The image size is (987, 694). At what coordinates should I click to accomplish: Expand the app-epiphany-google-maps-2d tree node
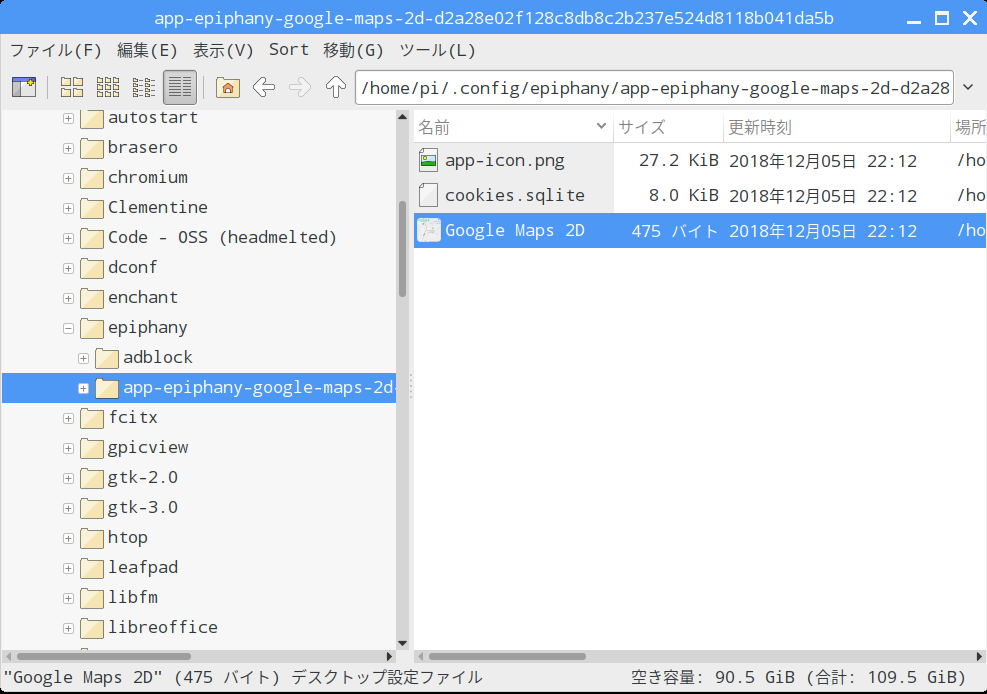click(x=83, y=388)
